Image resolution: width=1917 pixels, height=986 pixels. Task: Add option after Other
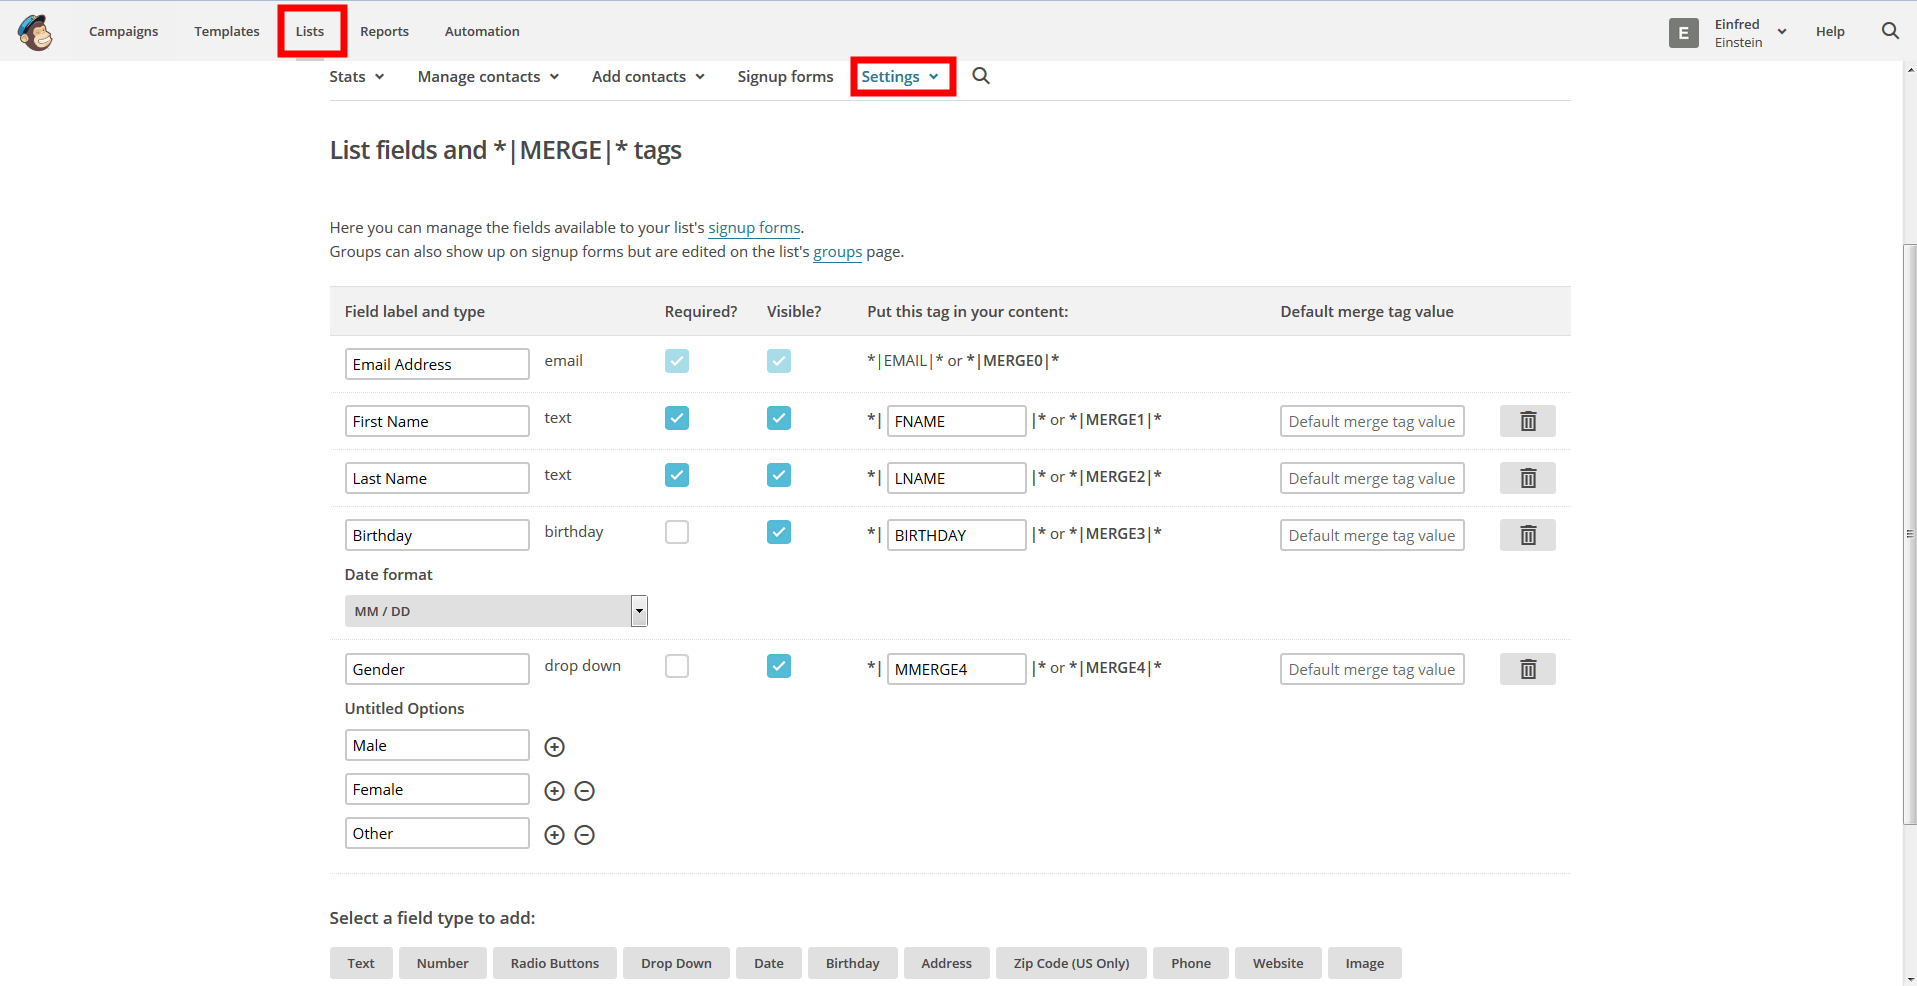point(555,835)
